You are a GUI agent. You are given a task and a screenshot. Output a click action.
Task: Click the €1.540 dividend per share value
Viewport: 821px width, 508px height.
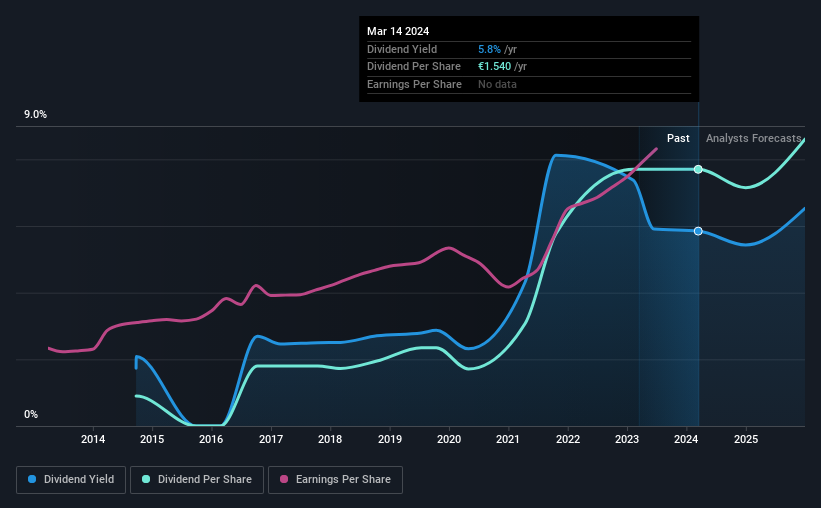[x=494, y=67]
